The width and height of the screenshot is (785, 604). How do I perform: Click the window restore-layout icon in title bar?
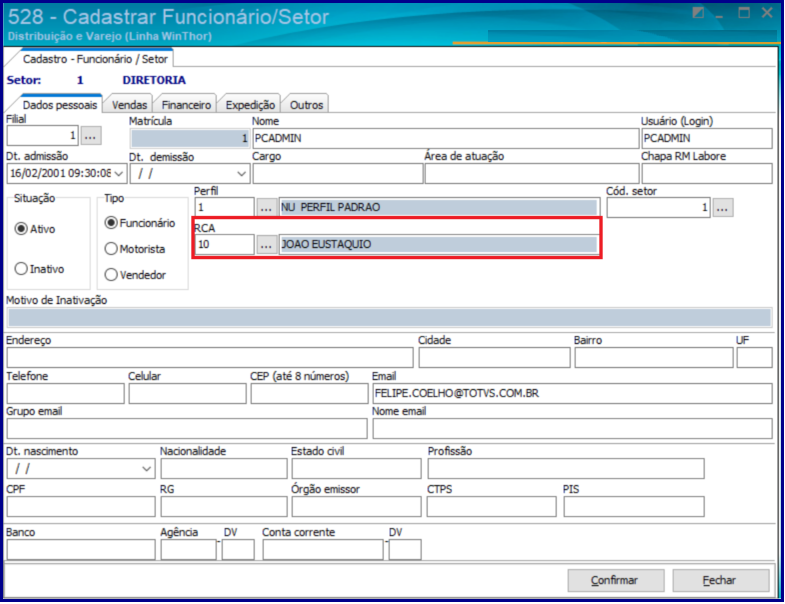(x=697, y=13)
